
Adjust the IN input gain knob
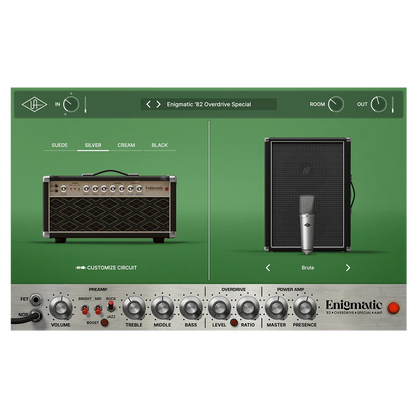click(71, 104)
